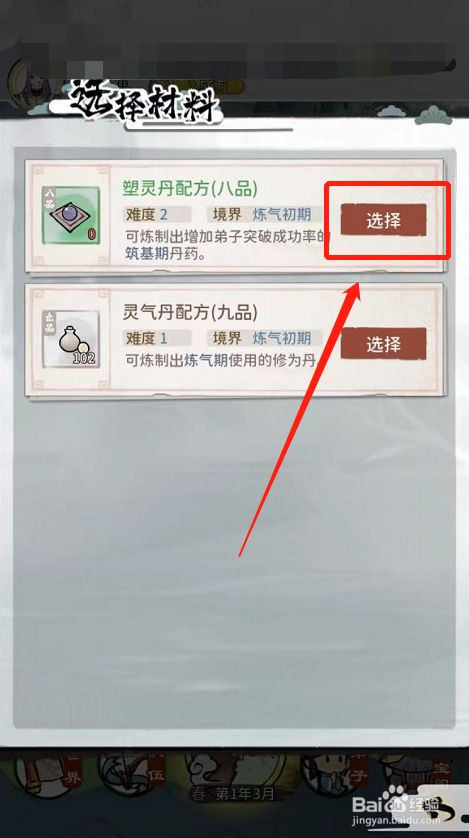The image size is (469, 838).
Task: Click 境界 炼气初期 tag on 灵气丹 recipe
Action: point(265,338)
